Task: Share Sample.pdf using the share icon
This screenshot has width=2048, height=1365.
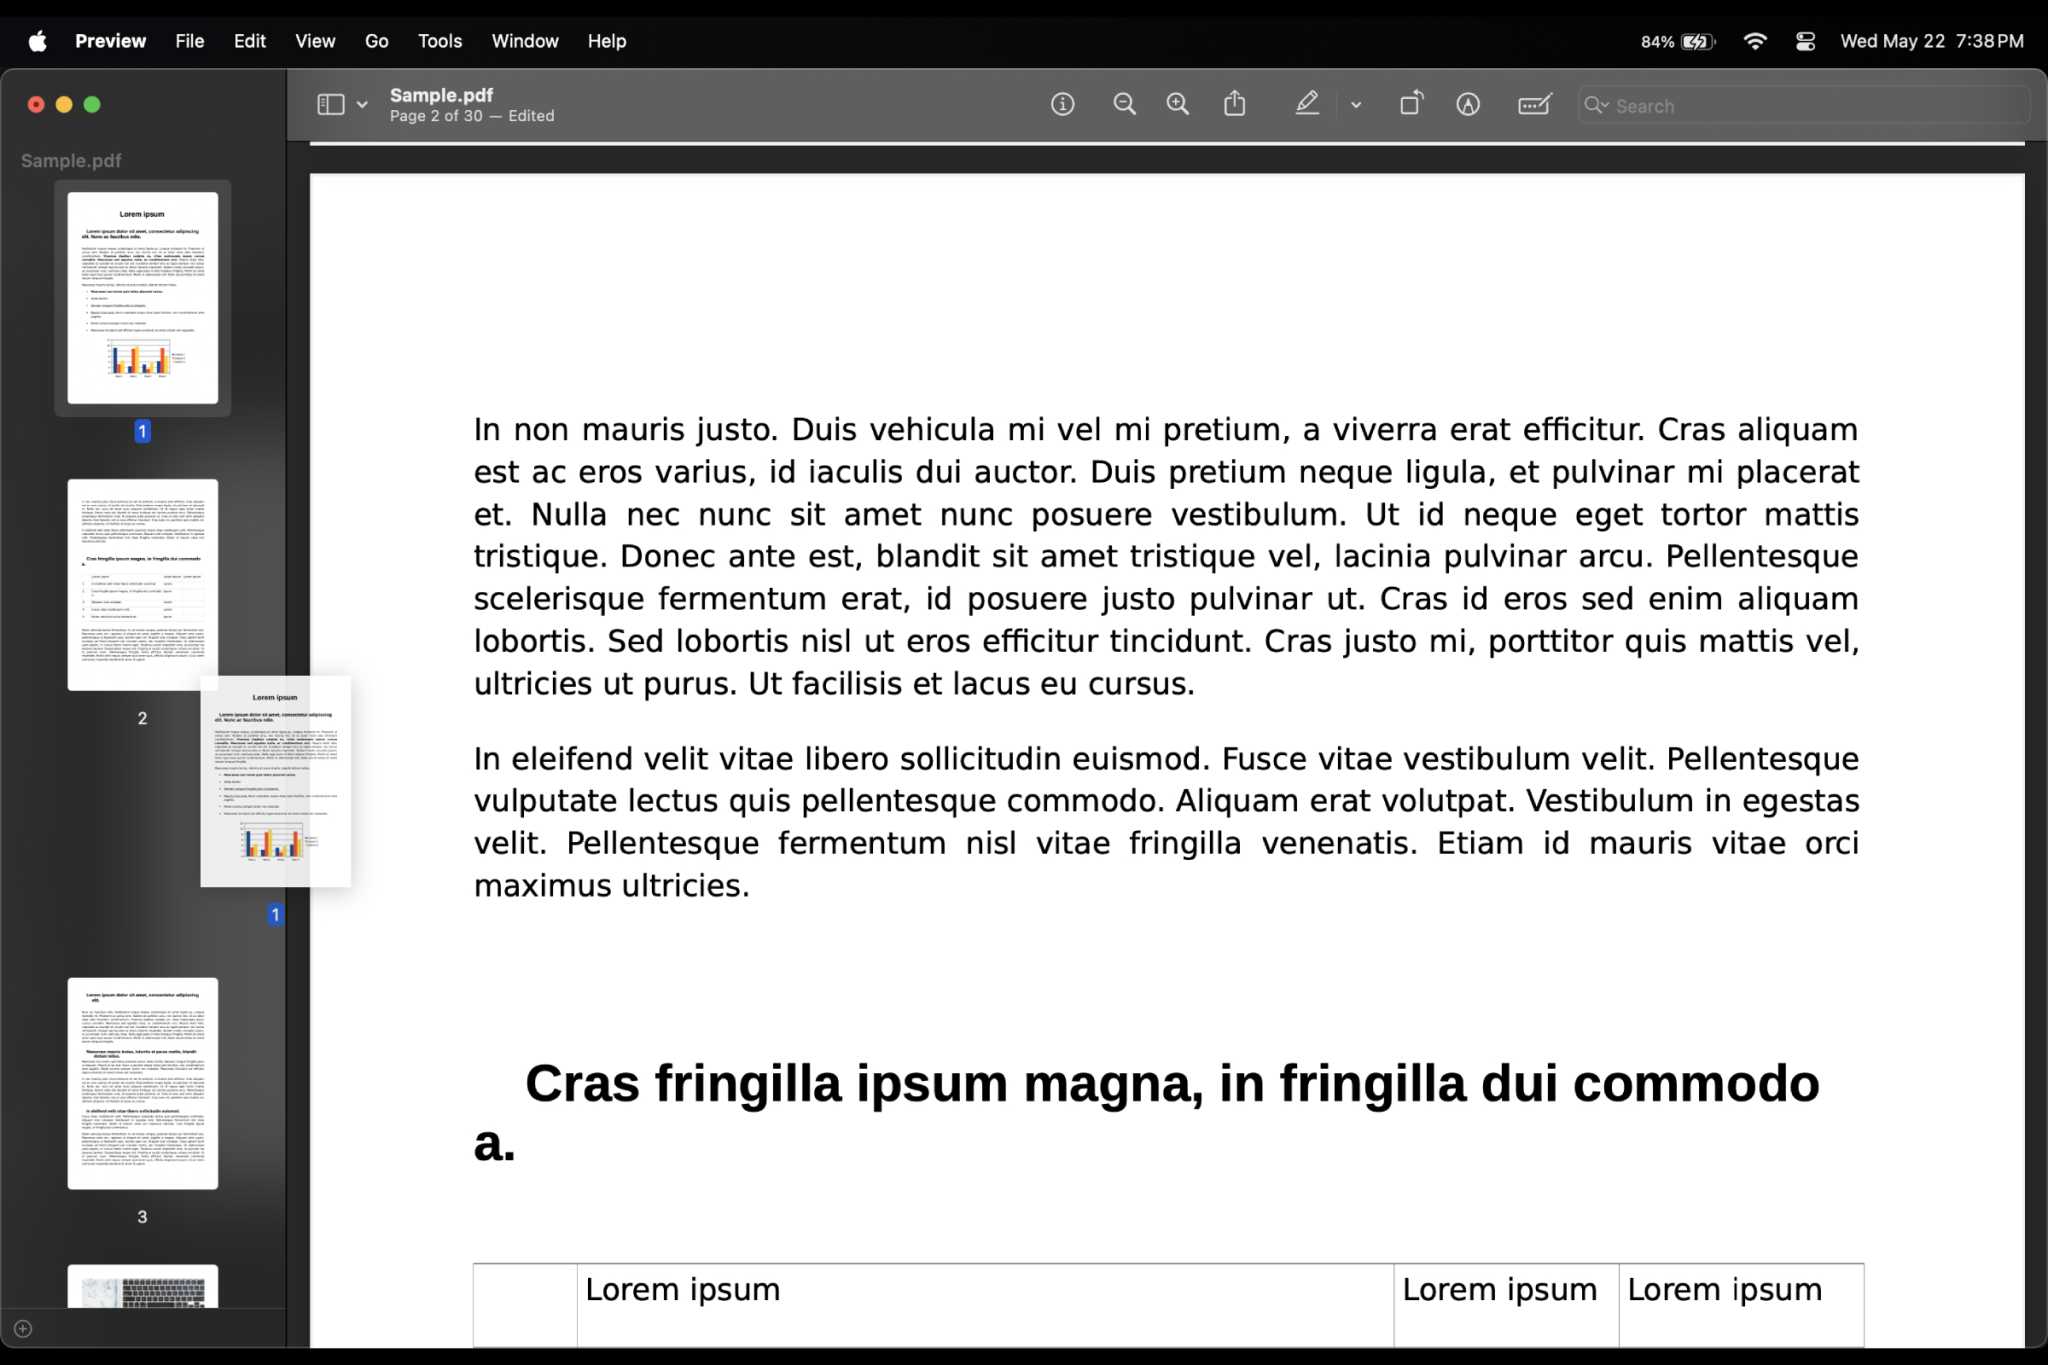Action: [1234, 104]
